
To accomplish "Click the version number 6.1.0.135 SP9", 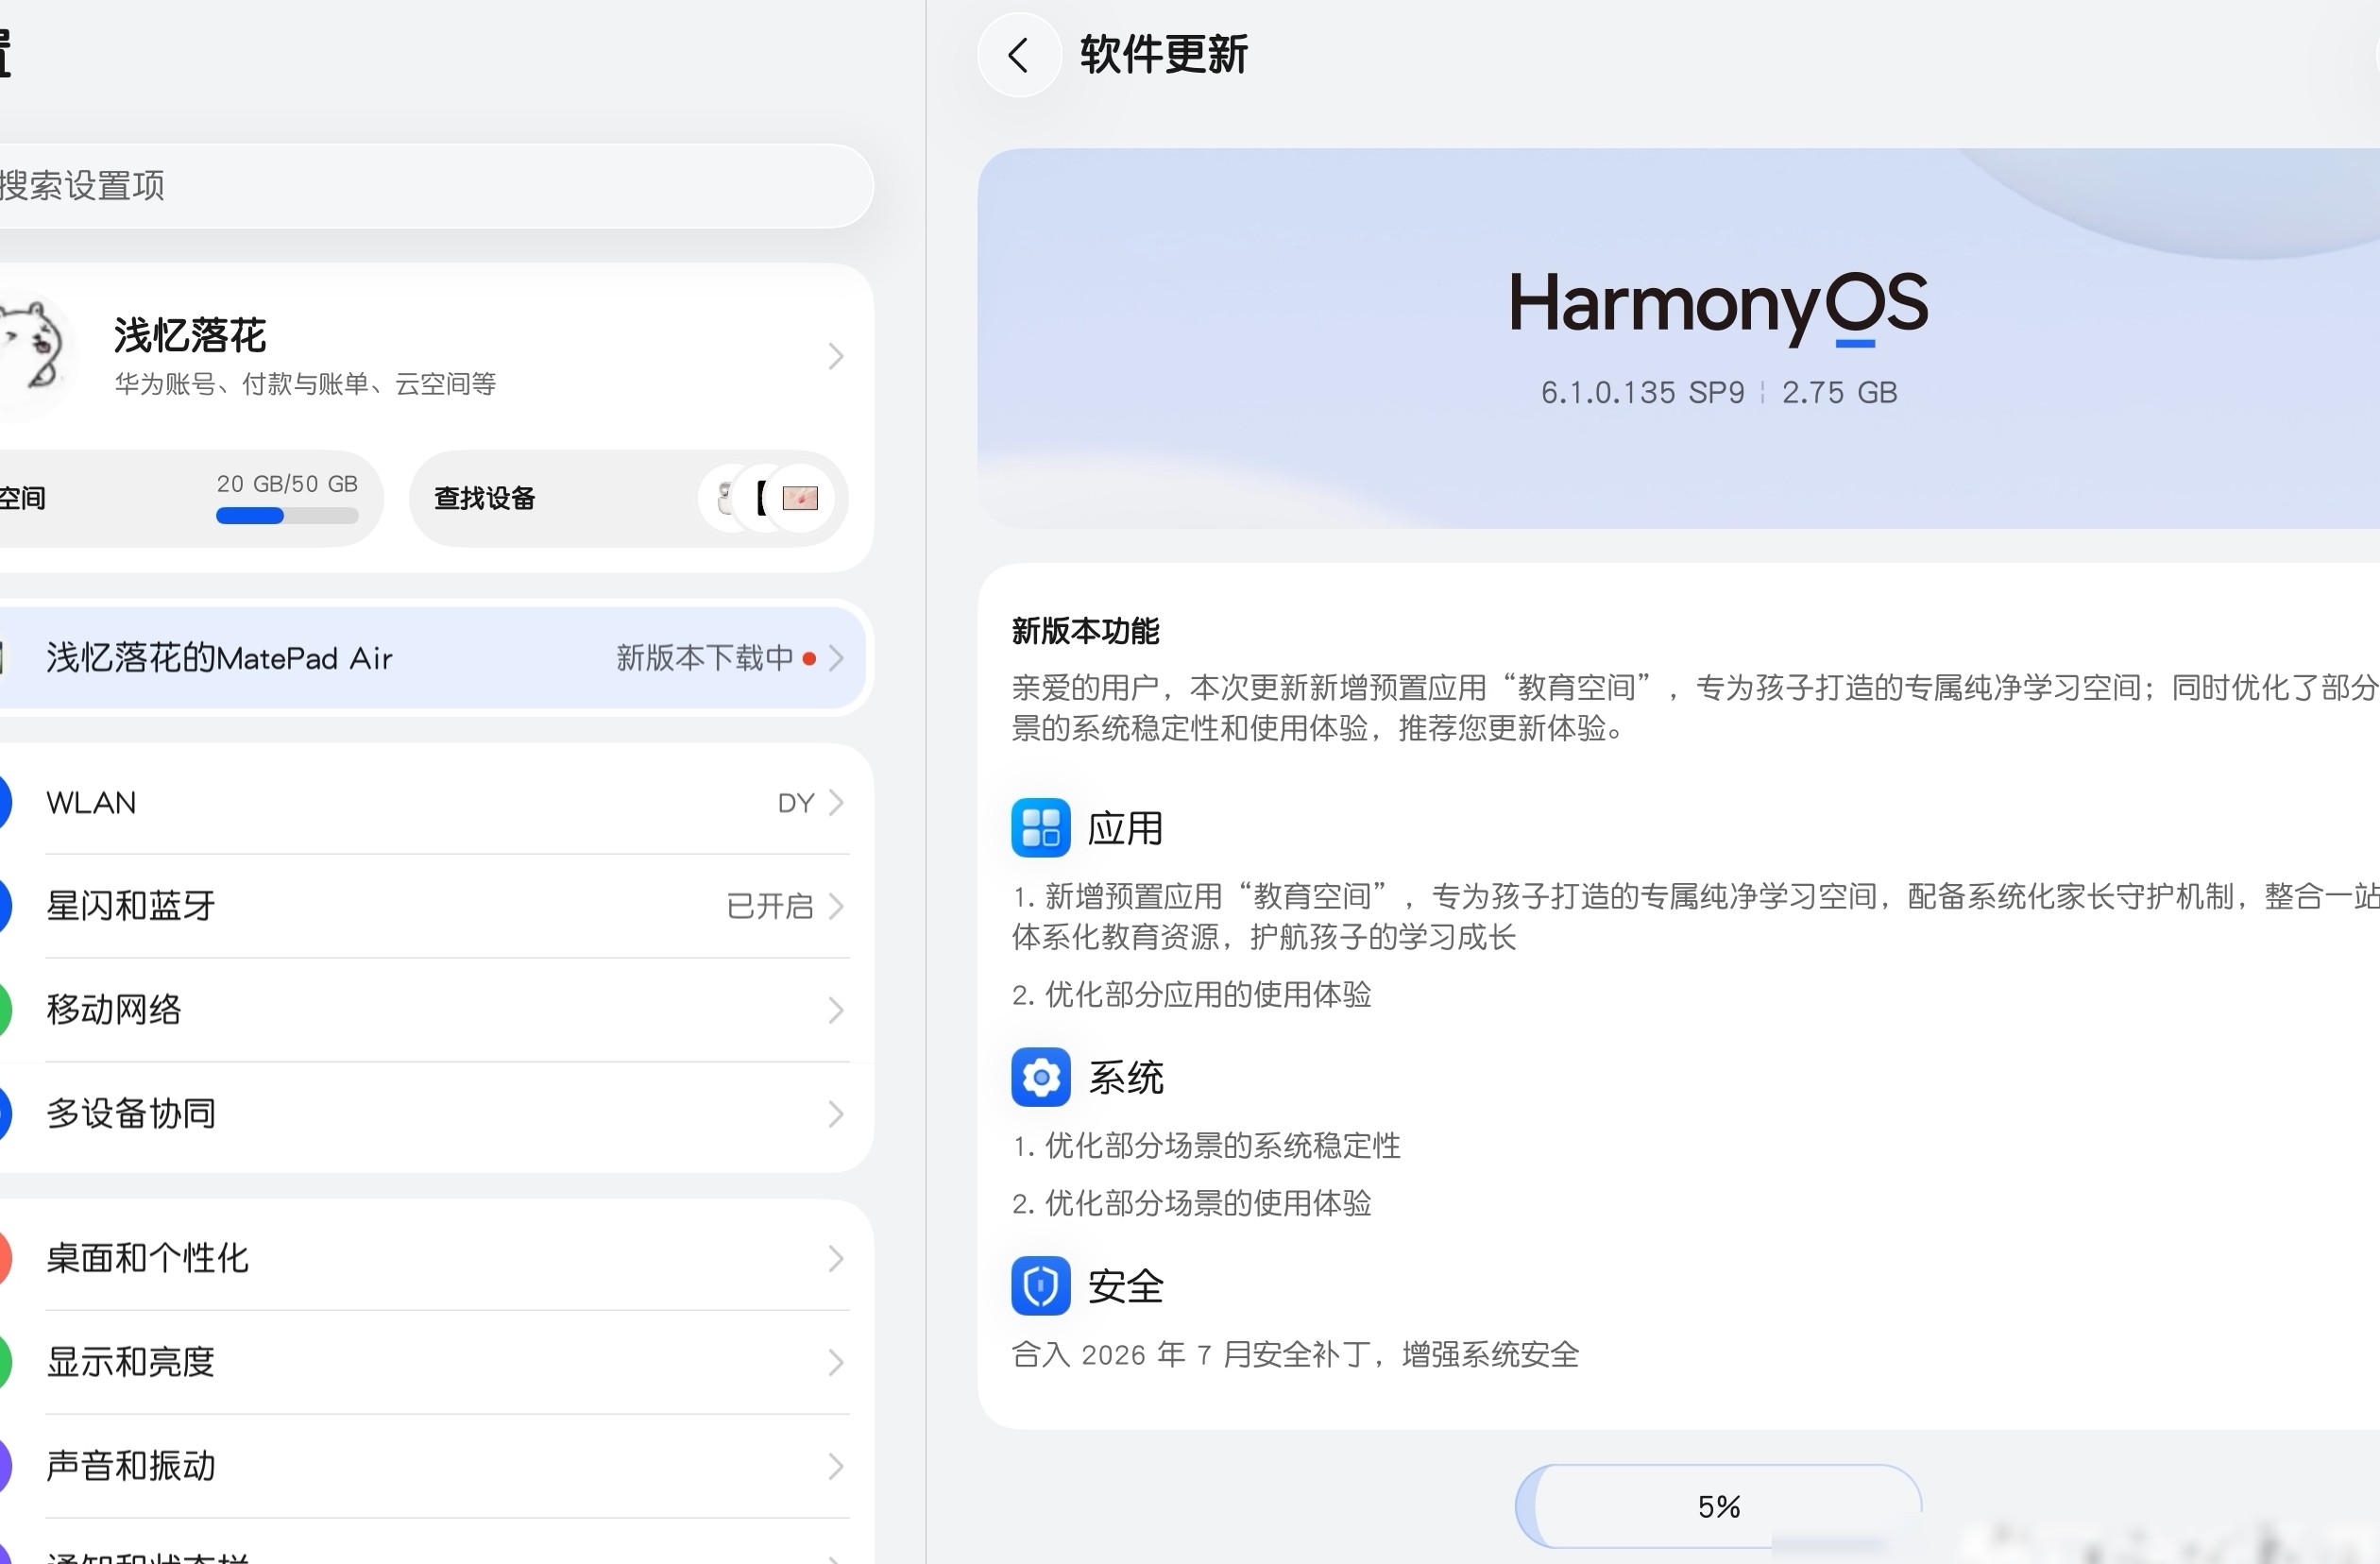I will coord(1642,392).
